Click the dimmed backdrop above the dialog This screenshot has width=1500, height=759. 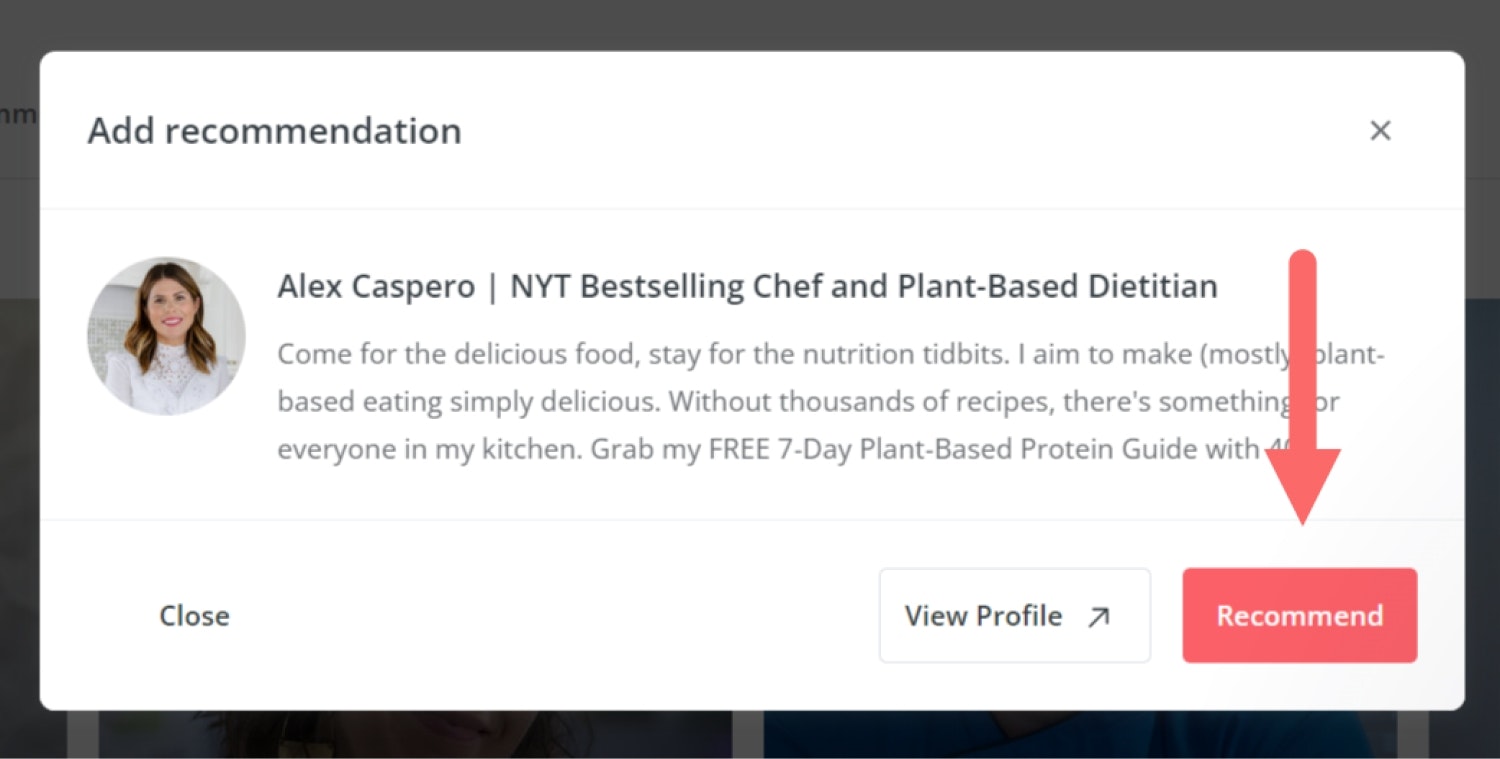pos(750,24)
